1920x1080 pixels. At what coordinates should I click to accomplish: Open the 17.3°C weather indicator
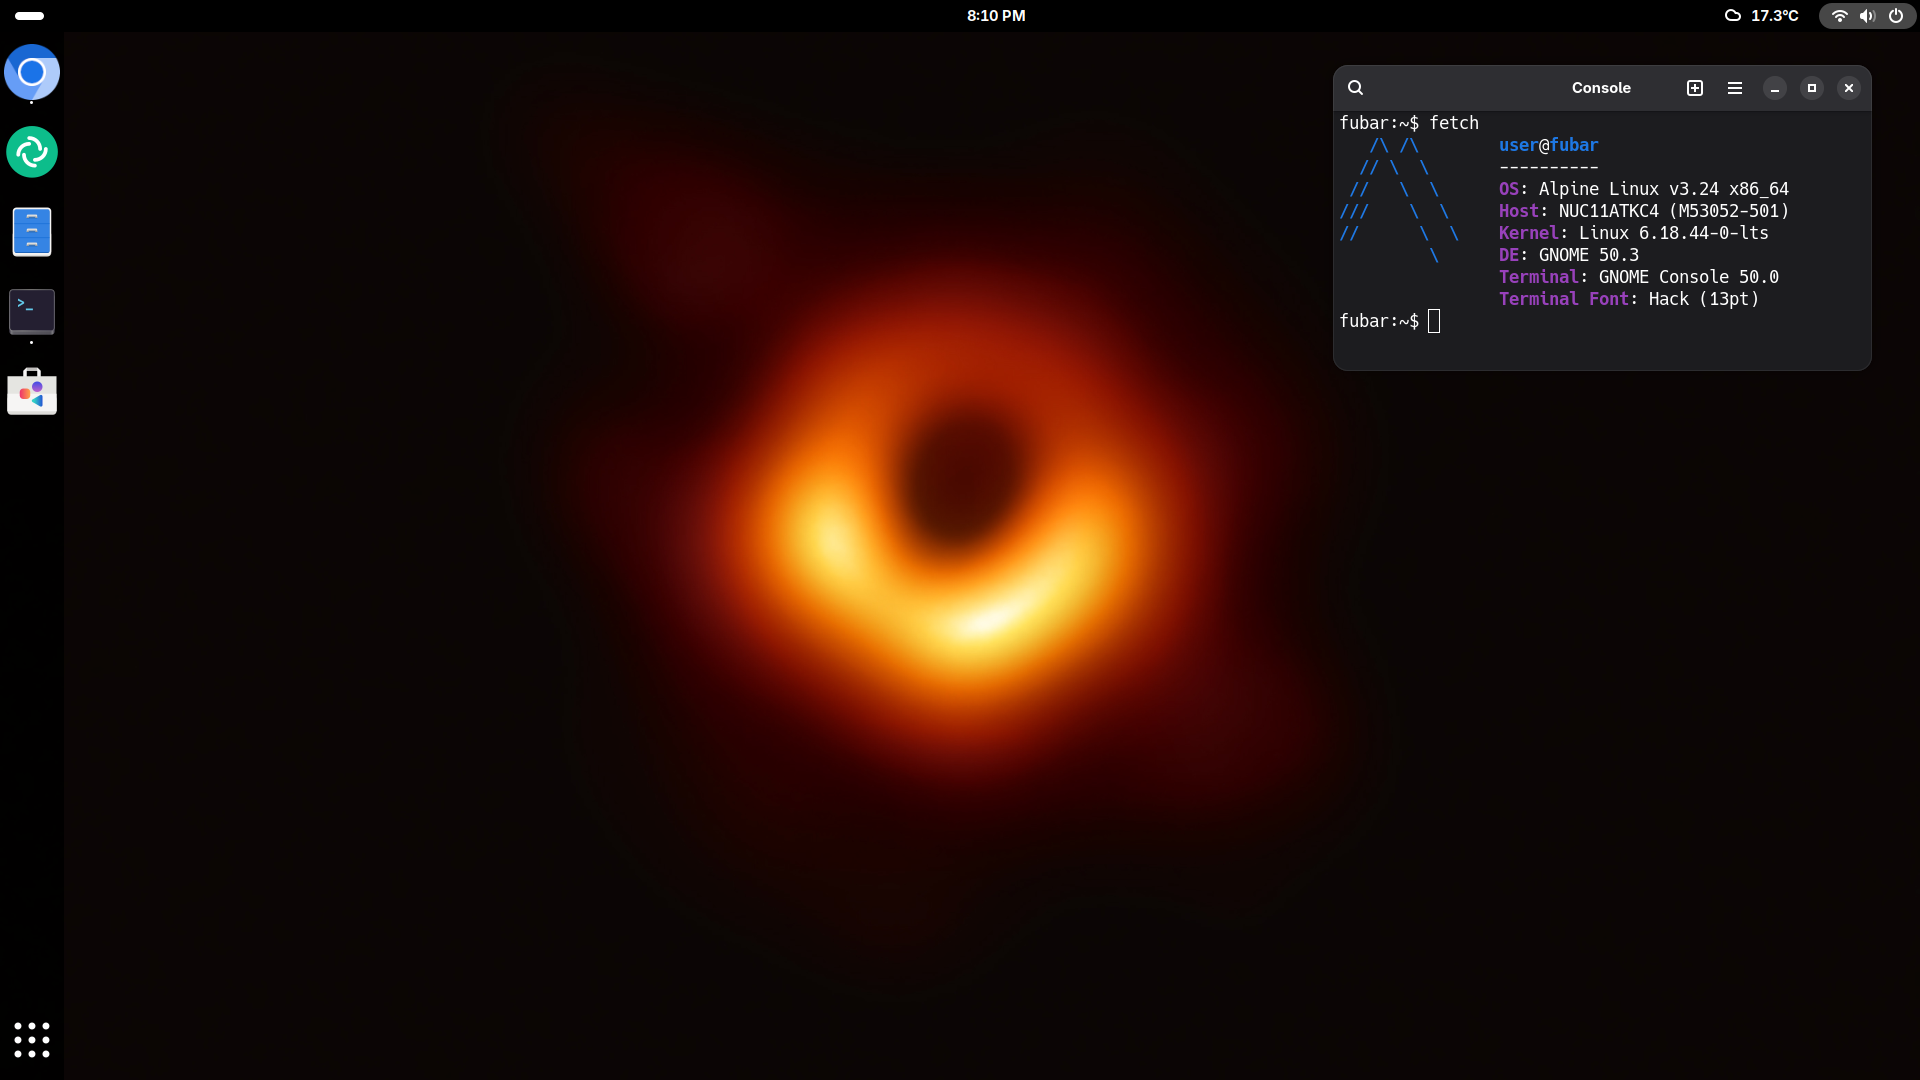pos(1762,16)
